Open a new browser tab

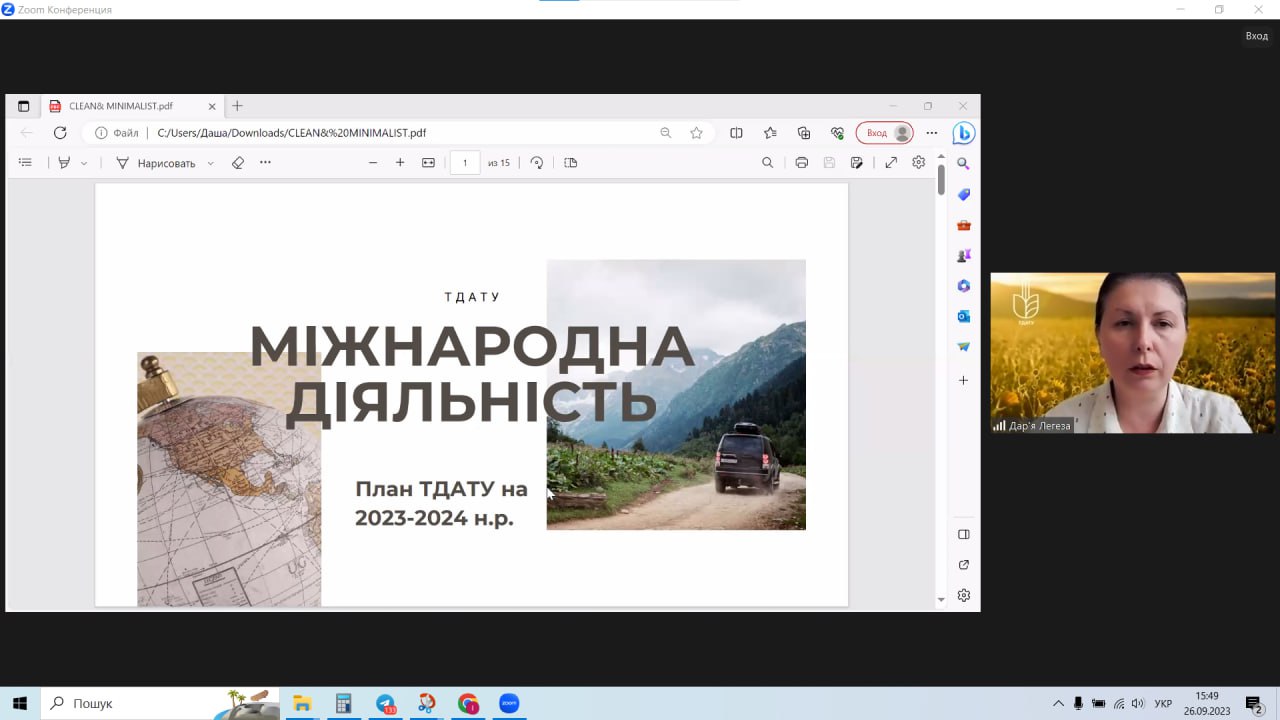pyautogui.click(x=237, y=106)
